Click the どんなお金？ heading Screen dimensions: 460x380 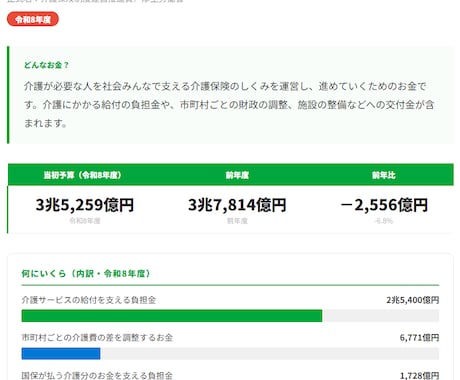(46, 65)
